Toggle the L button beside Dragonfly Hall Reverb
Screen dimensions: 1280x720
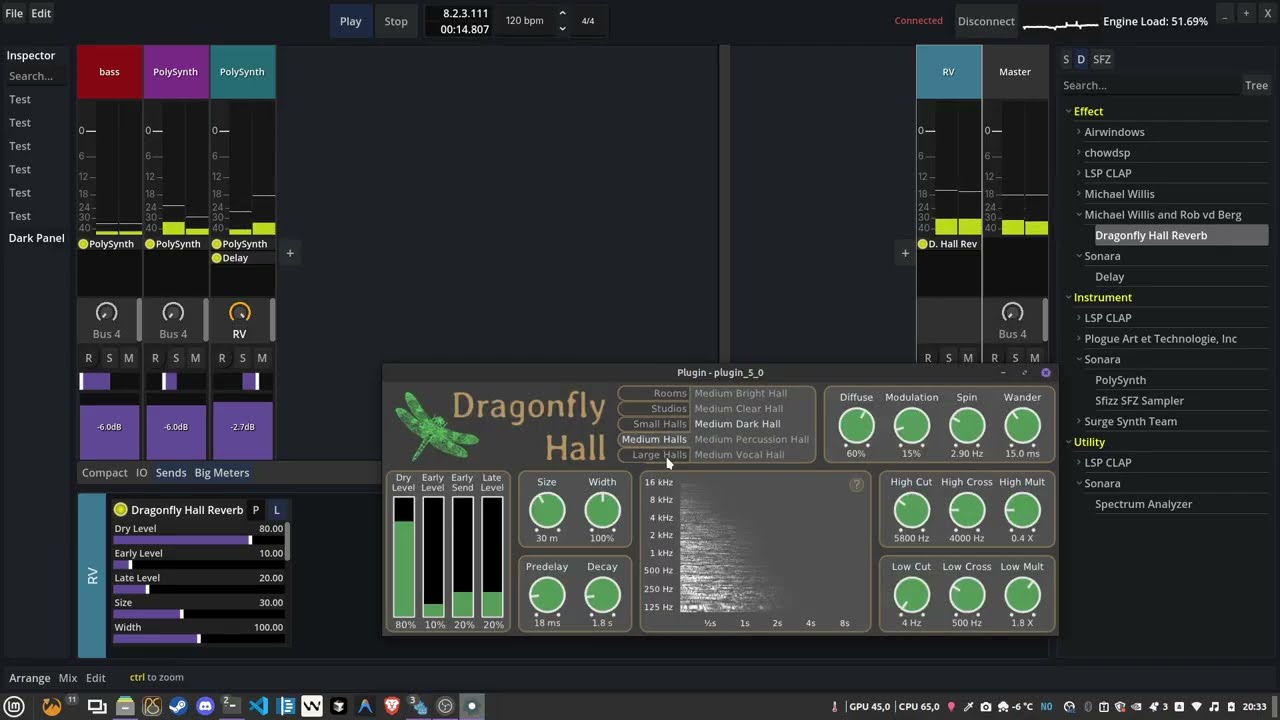[x=277, y=510]
